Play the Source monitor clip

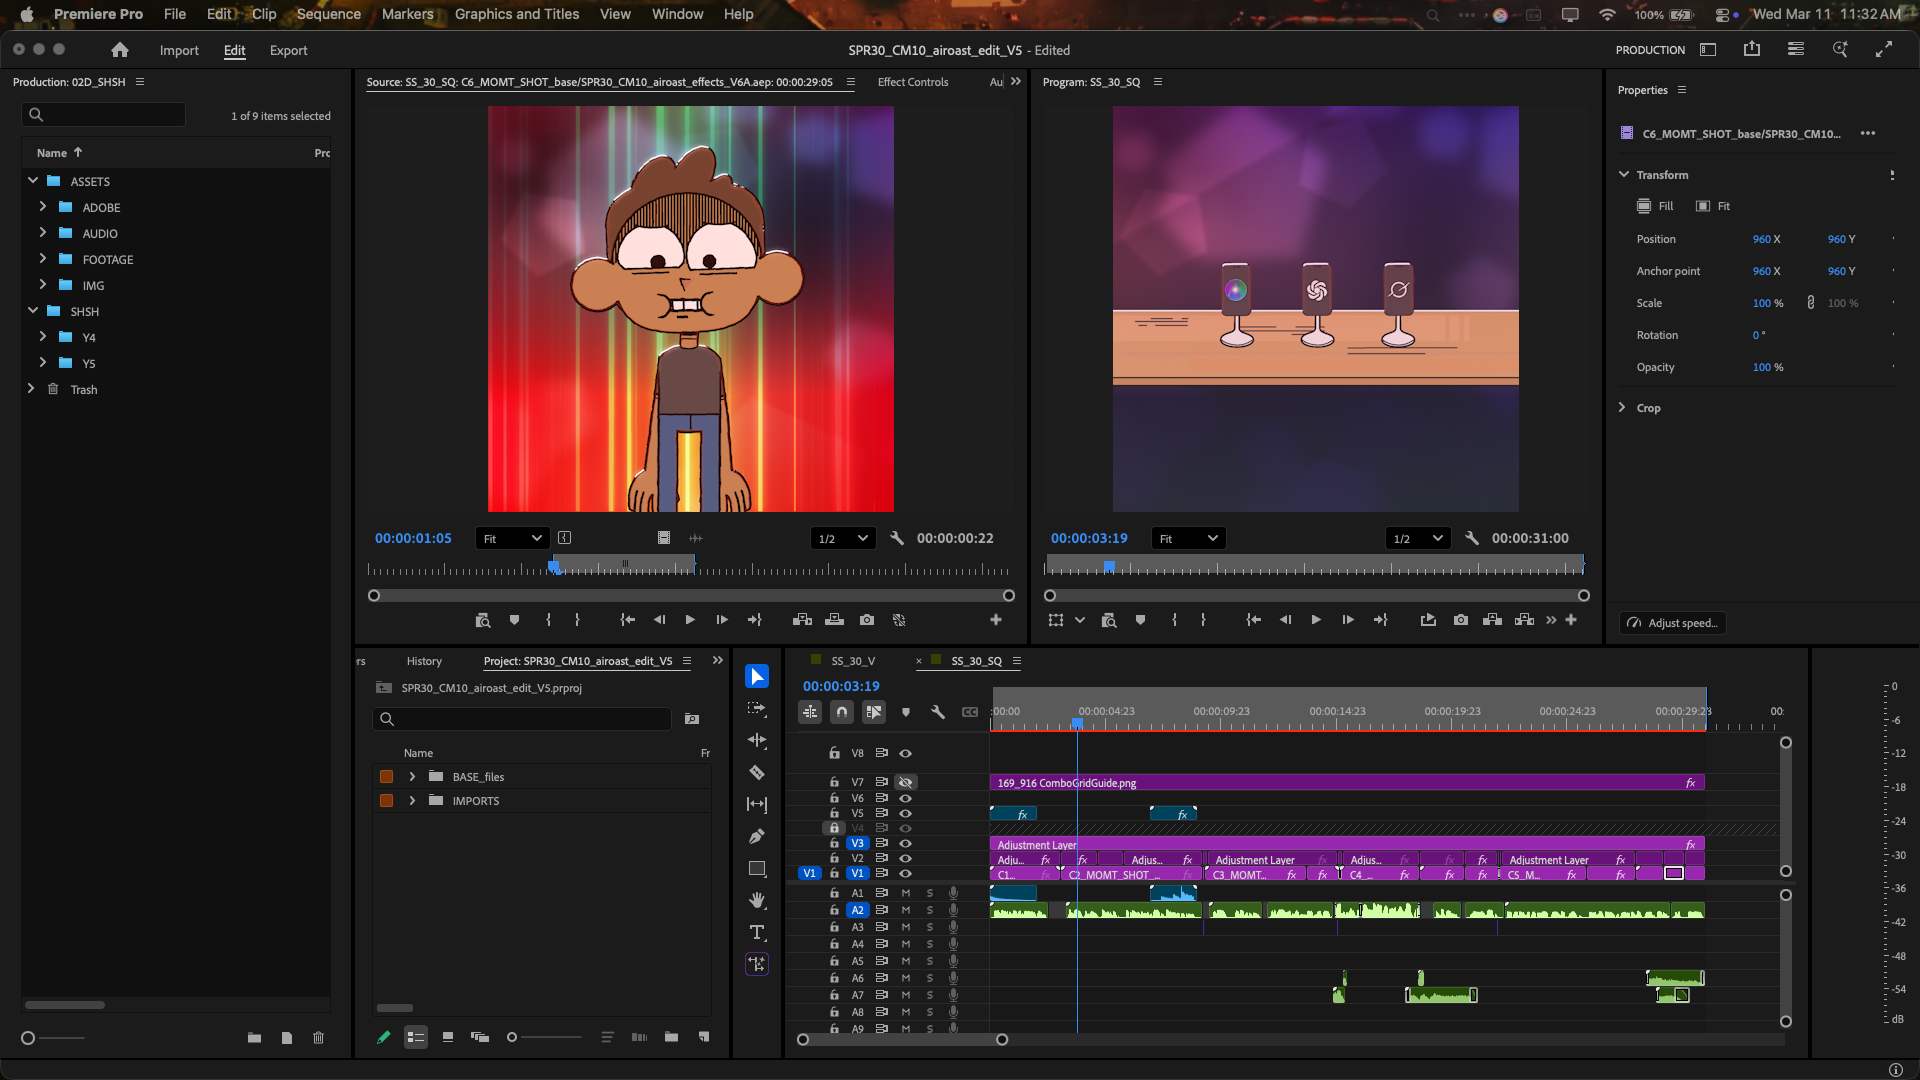690,620
